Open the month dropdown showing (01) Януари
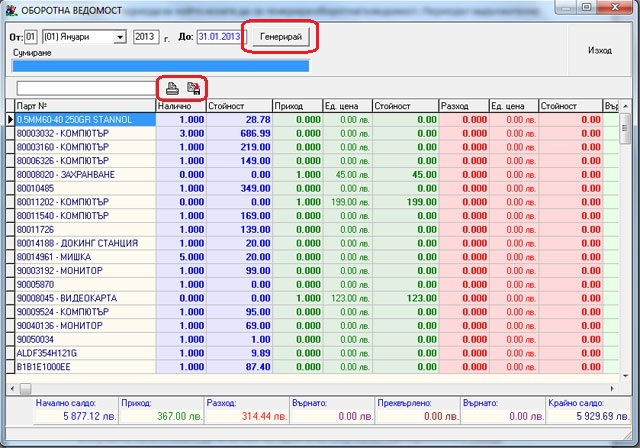This screenshot has height=448, width=640. point(120,37)
